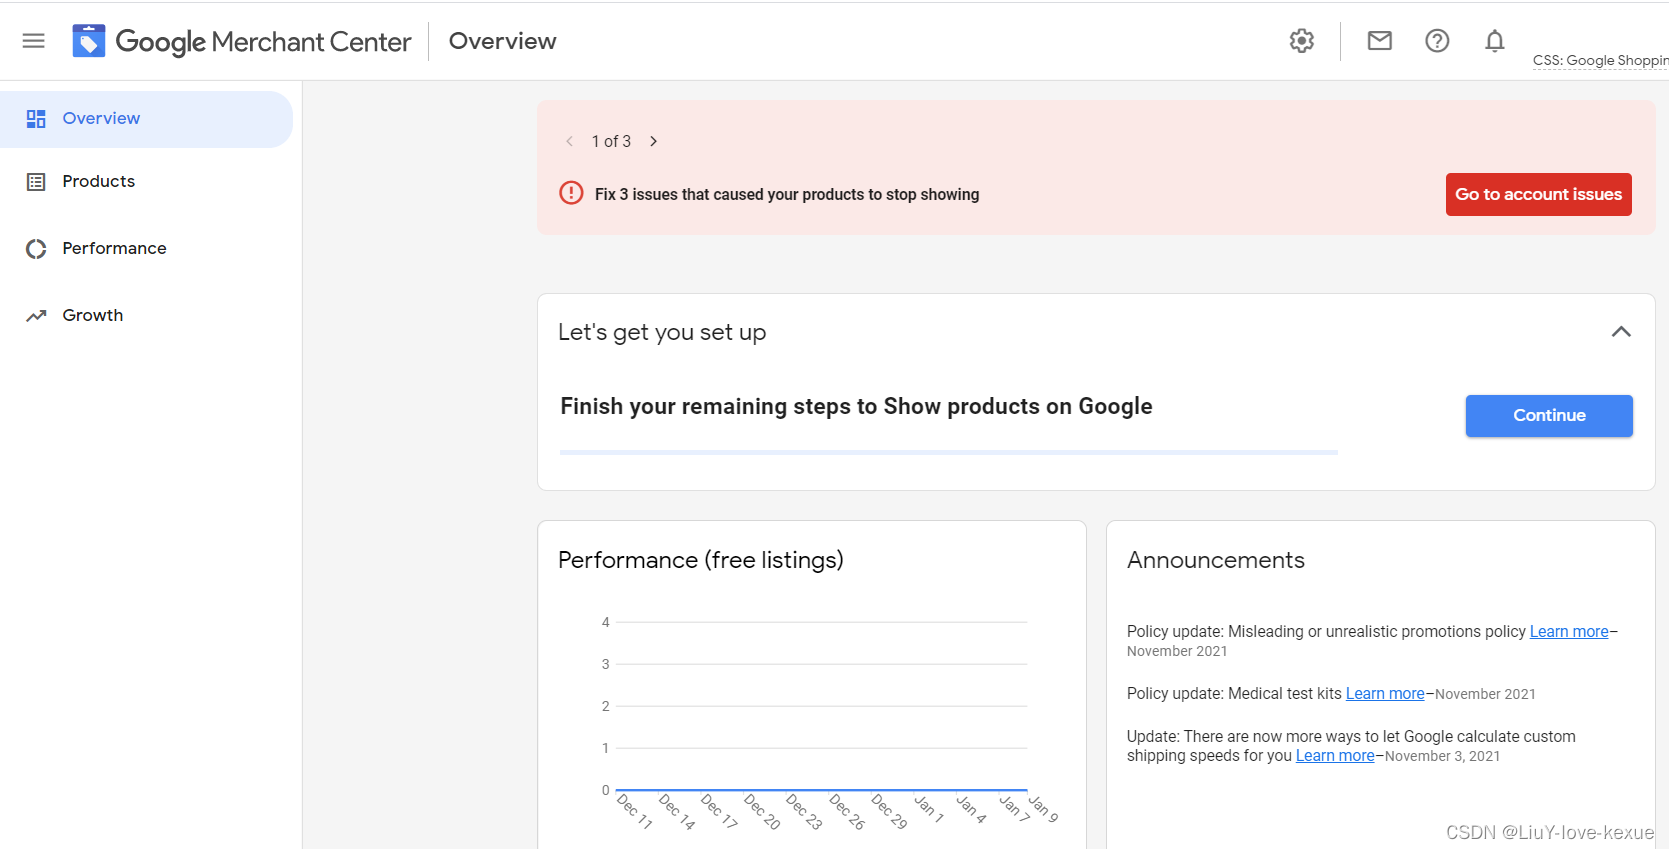Open Products in the sidebar
The image size is (1669, 849).
pyautogui.click(x=98, y=182)
